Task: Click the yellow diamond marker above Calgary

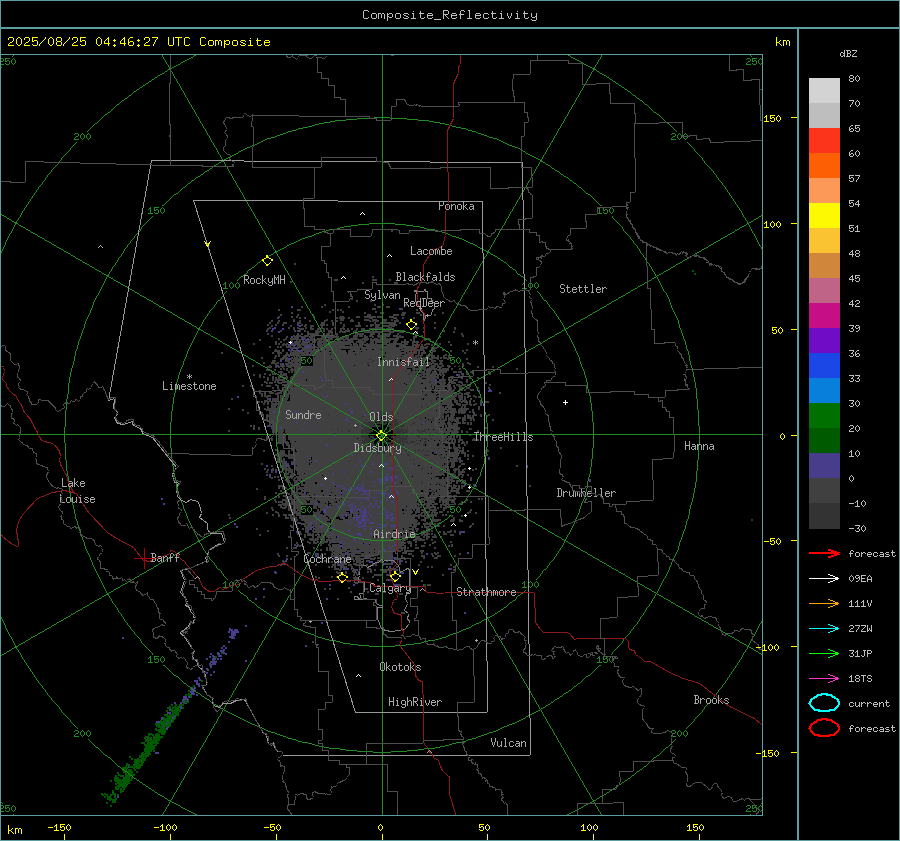Action: pos(395,576)
